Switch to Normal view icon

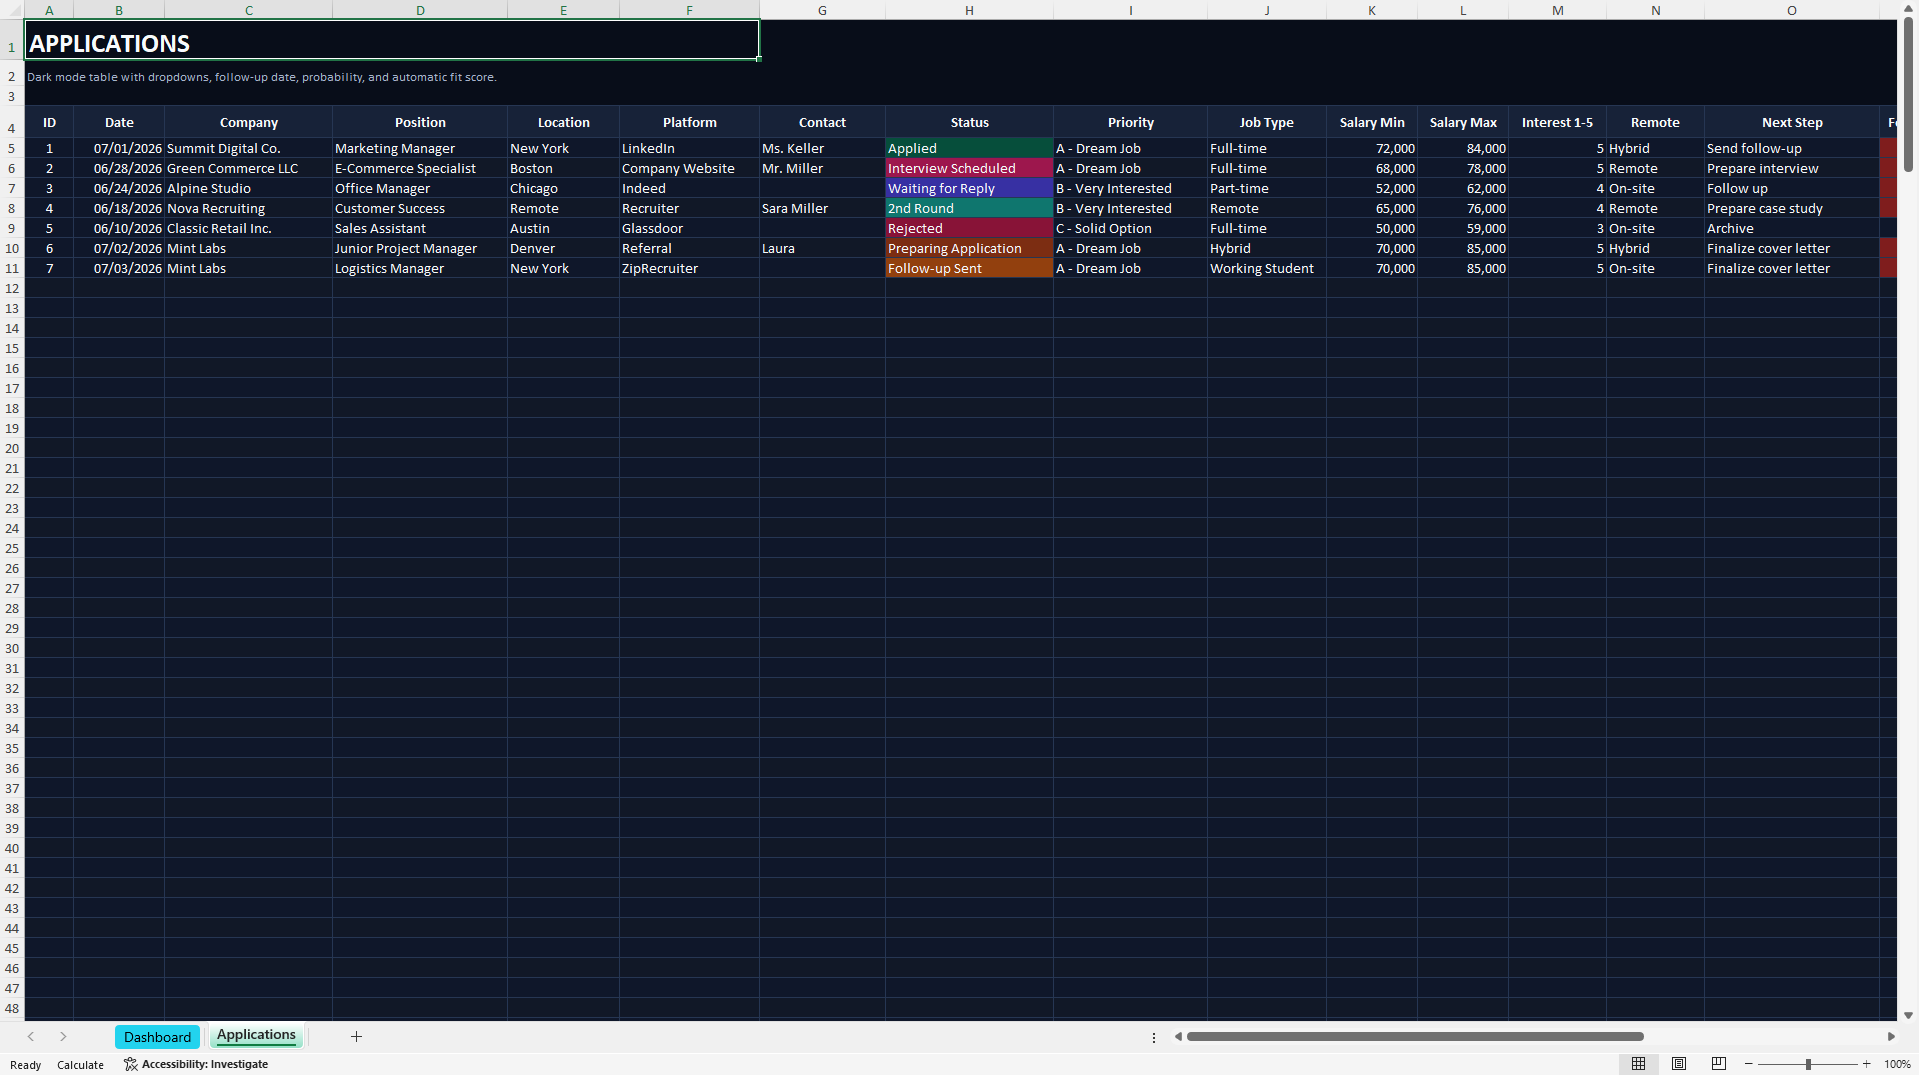pos(1638,1064)
